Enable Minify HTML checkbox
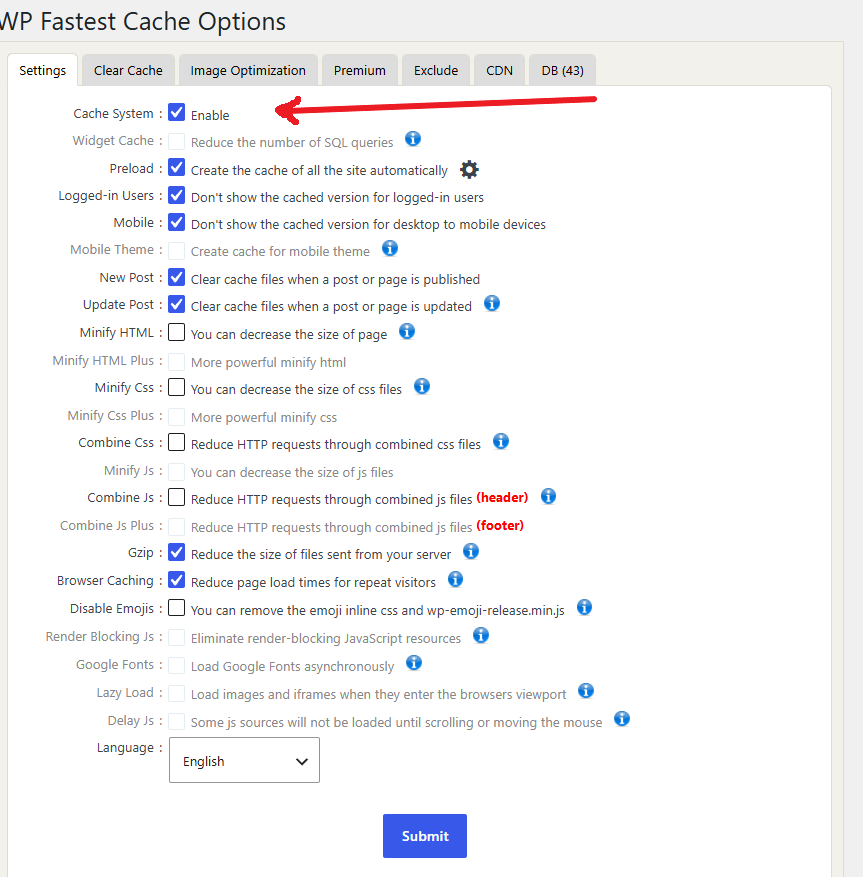Image resolution: width=863 pixels, height=877 pixels. 177,332
